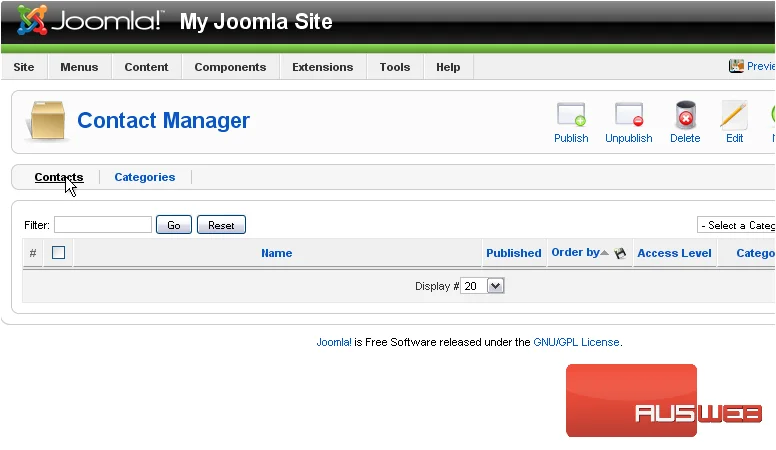
Task: Sort by the Access Level column header
Action: (674, 253)
